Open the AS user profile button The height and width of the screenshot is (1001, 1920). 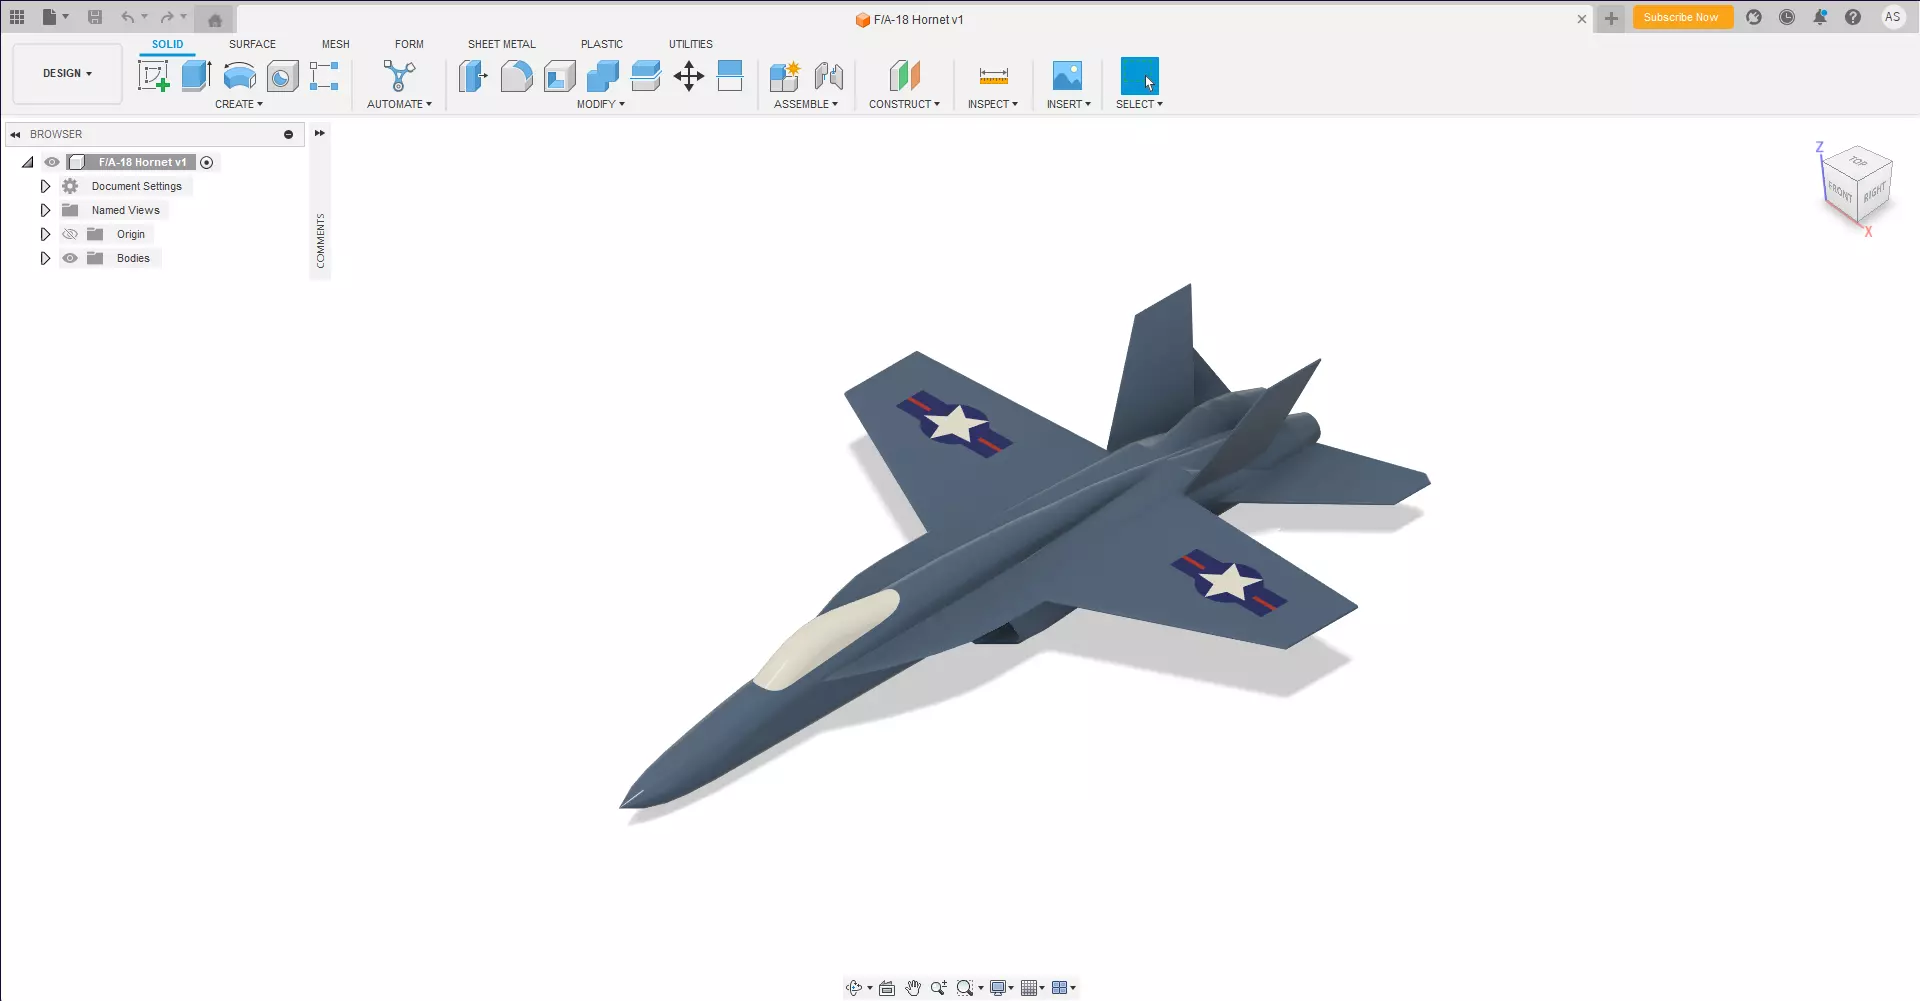[1893, 17]
